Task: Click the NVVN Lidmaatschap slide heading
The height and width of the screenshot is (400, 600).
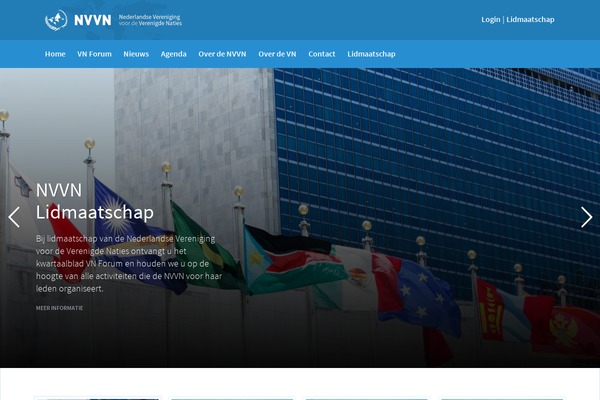Action: [x=95, y=201]
